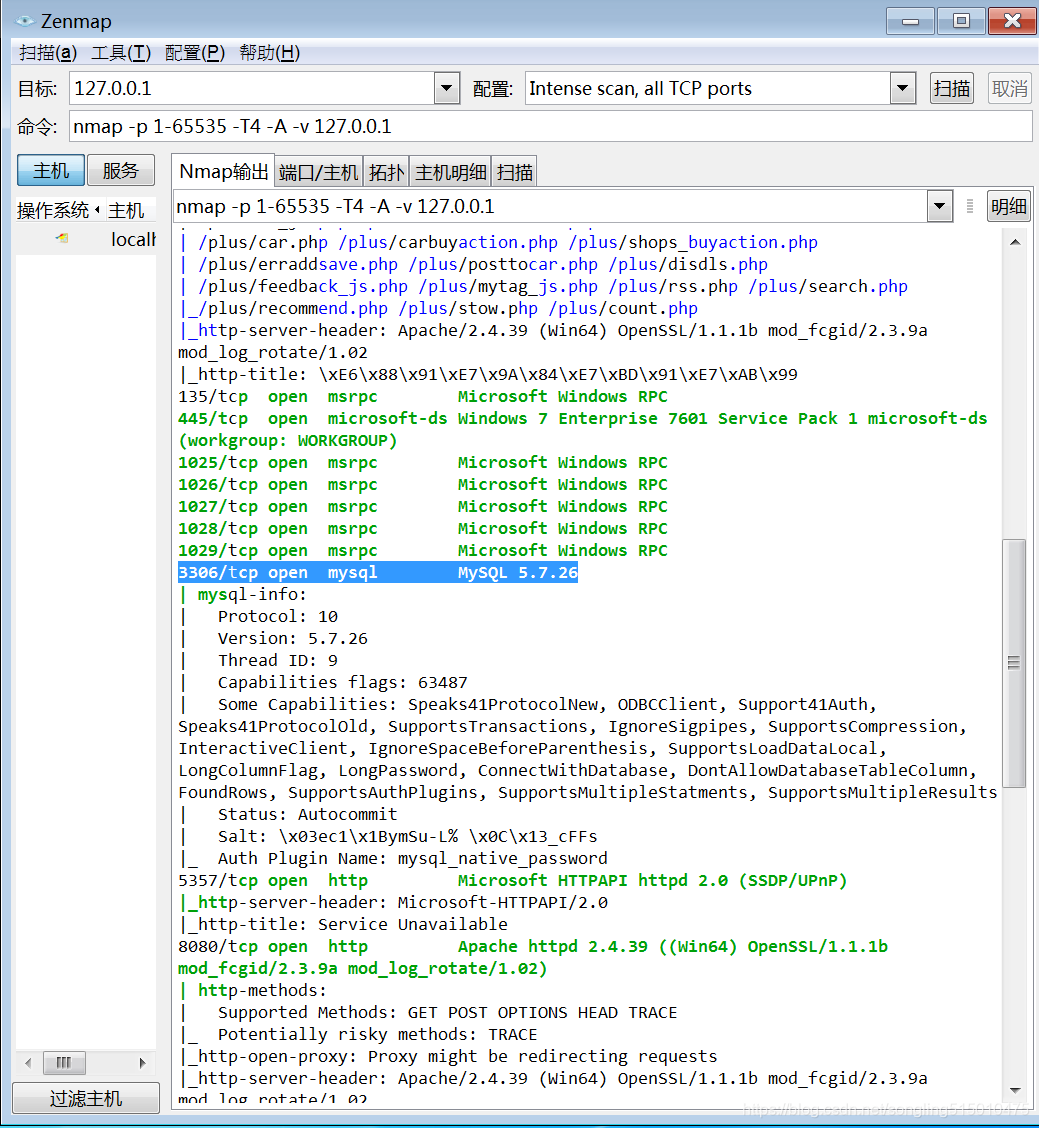The height and width of the screenshot is (1128, 1039).
Task: Close the Zenmap window
Action: [1012, 21]
